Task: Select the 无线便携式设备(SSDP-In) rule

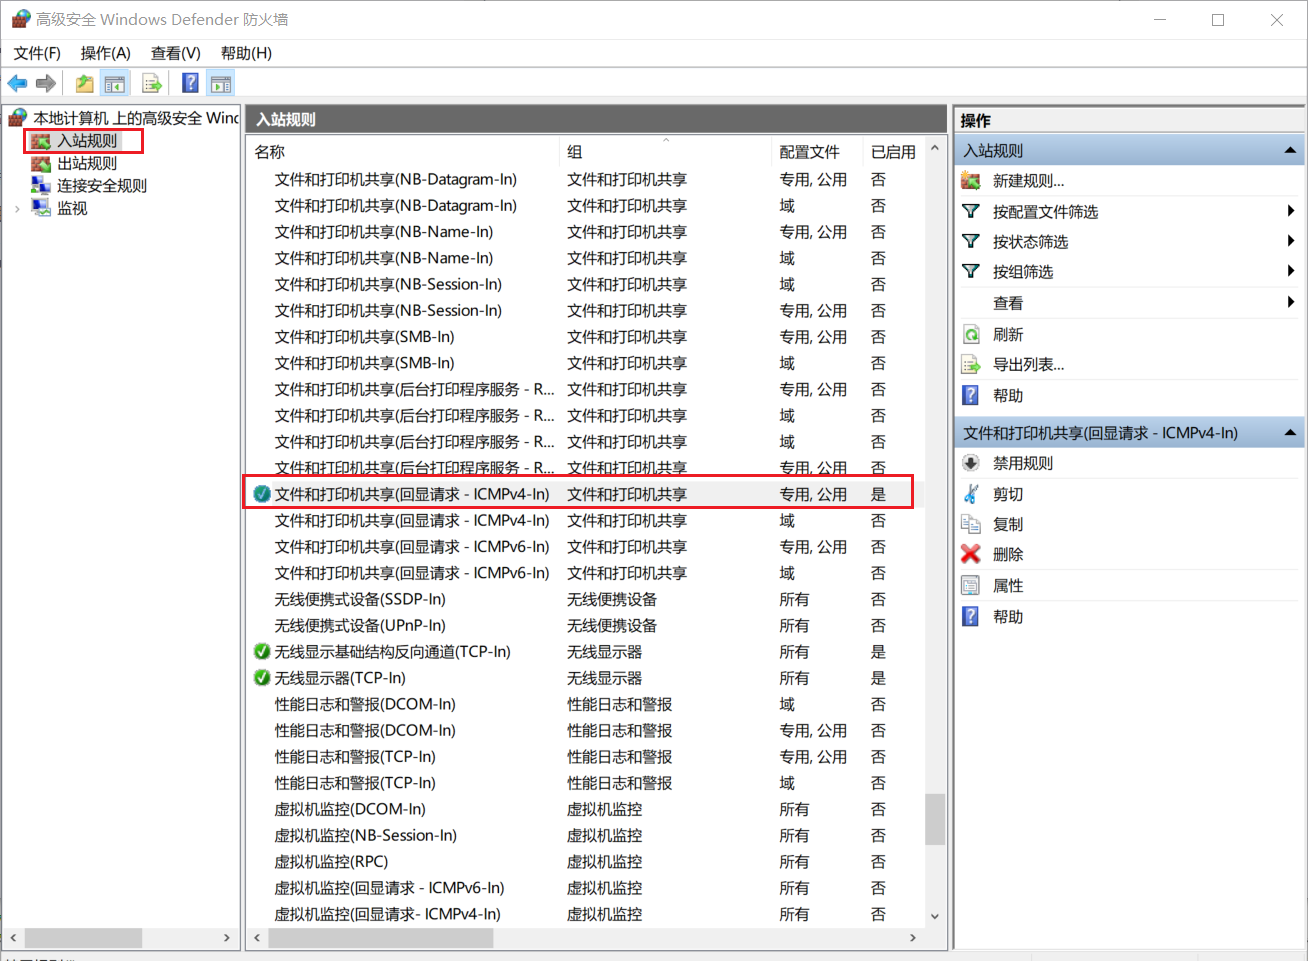Action: click(585, 599)
